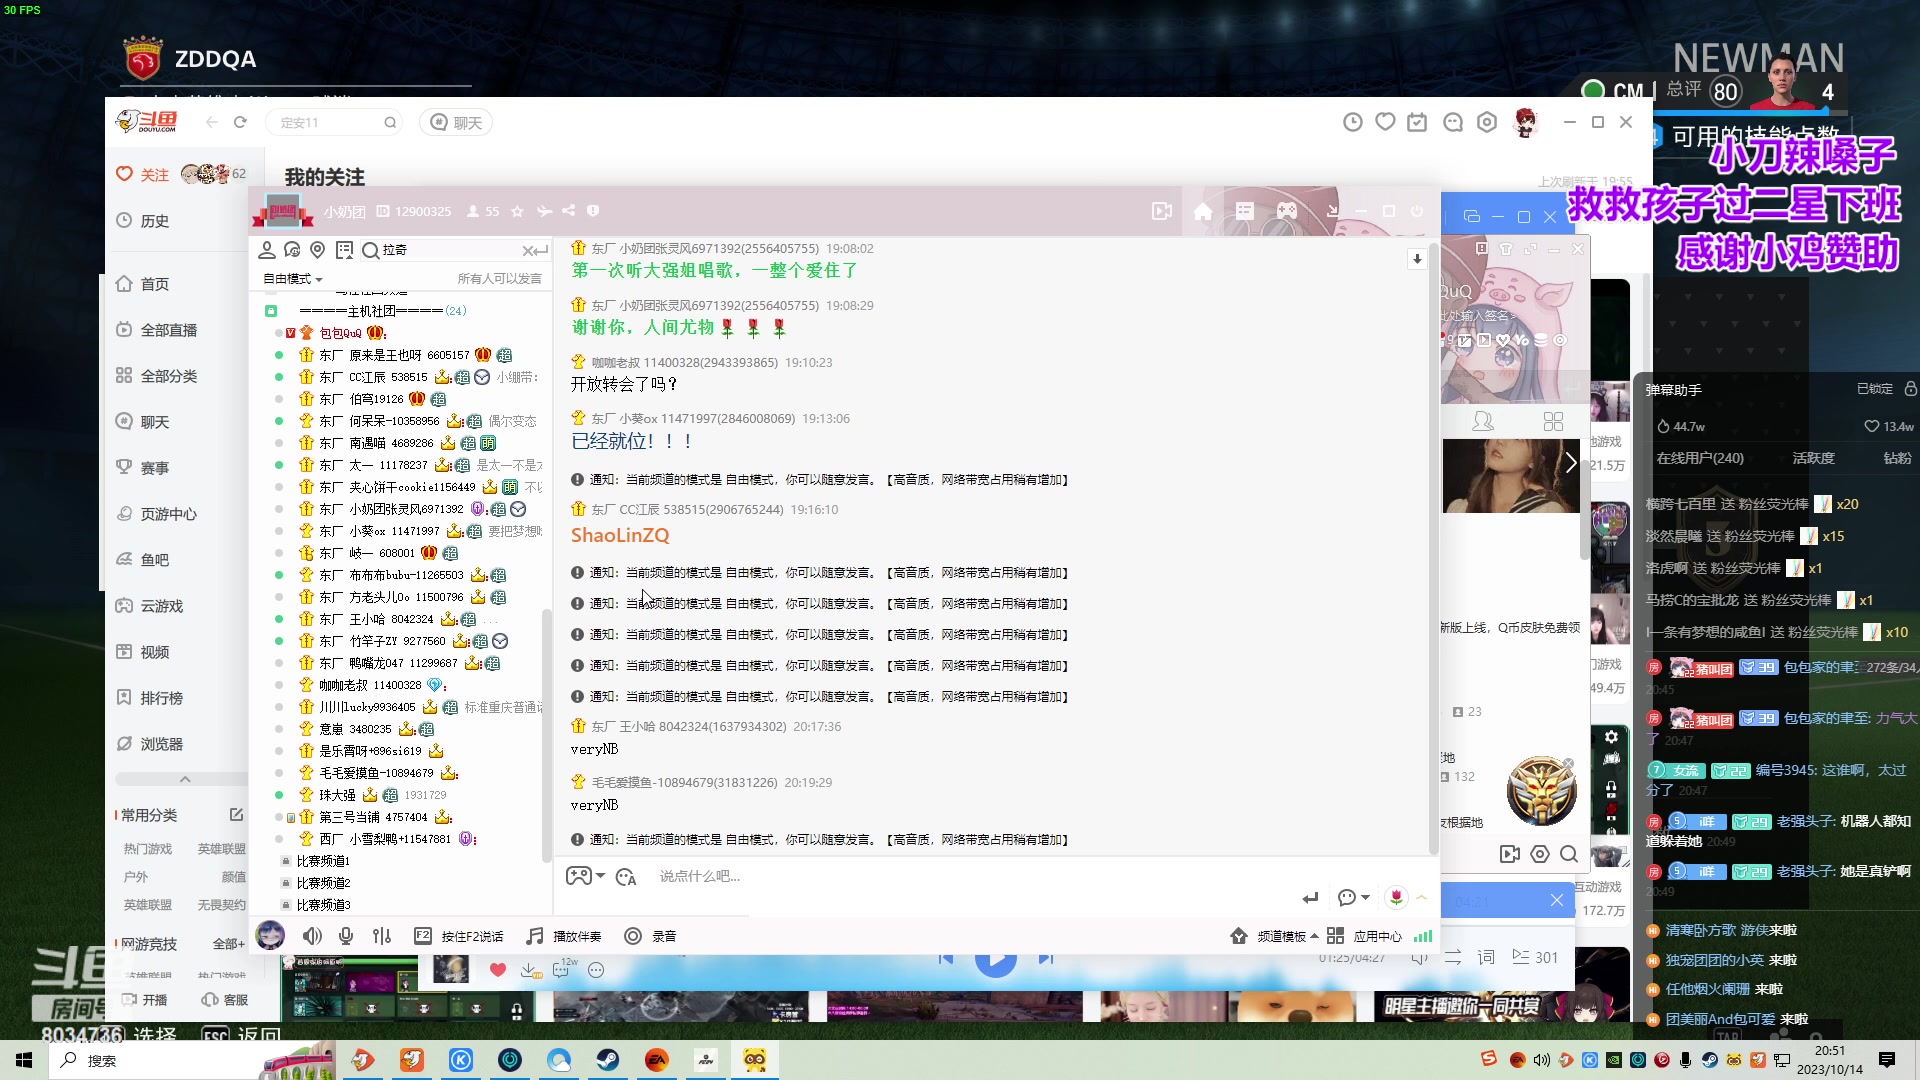Collapse the Douyu sidebar menu up chevron
This screenshot has height=1080, width=1920.
tap(185, 779)
